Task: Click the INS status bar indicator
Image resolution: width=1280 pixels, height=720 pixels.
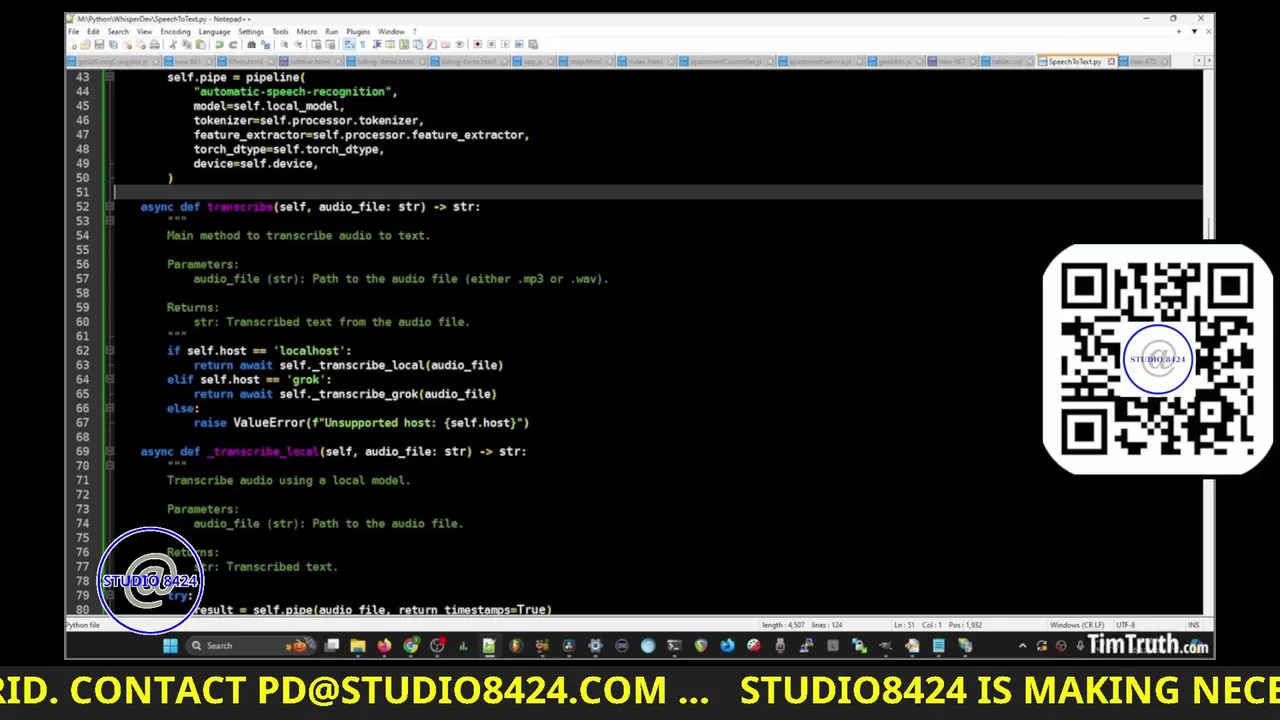Action: [1193, 625]
